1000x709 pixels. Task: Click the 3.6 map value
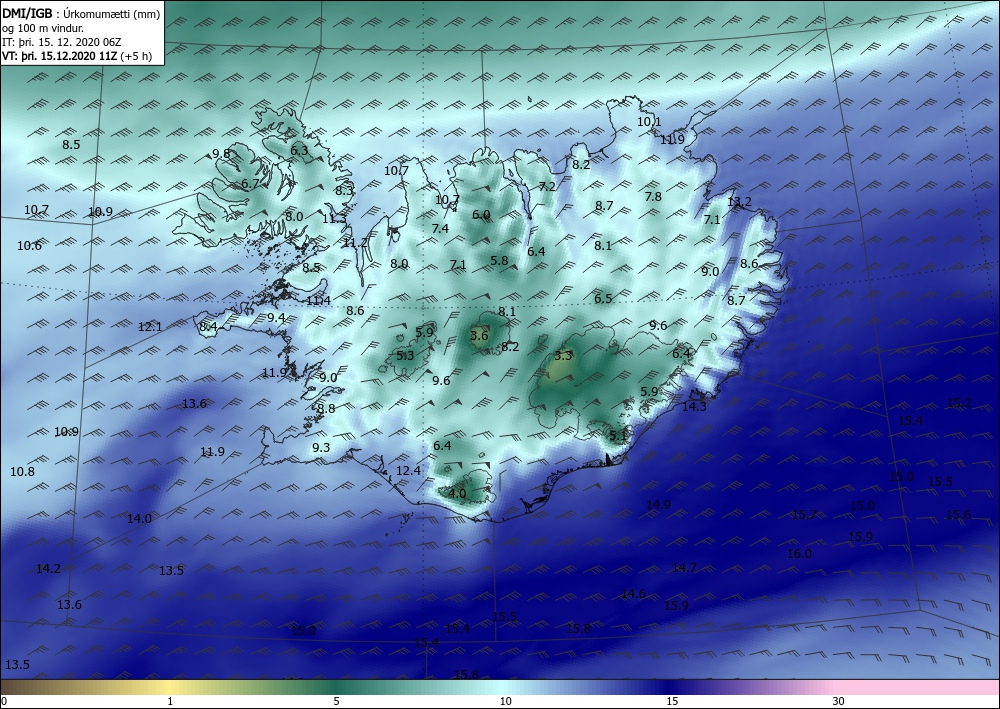479,335
